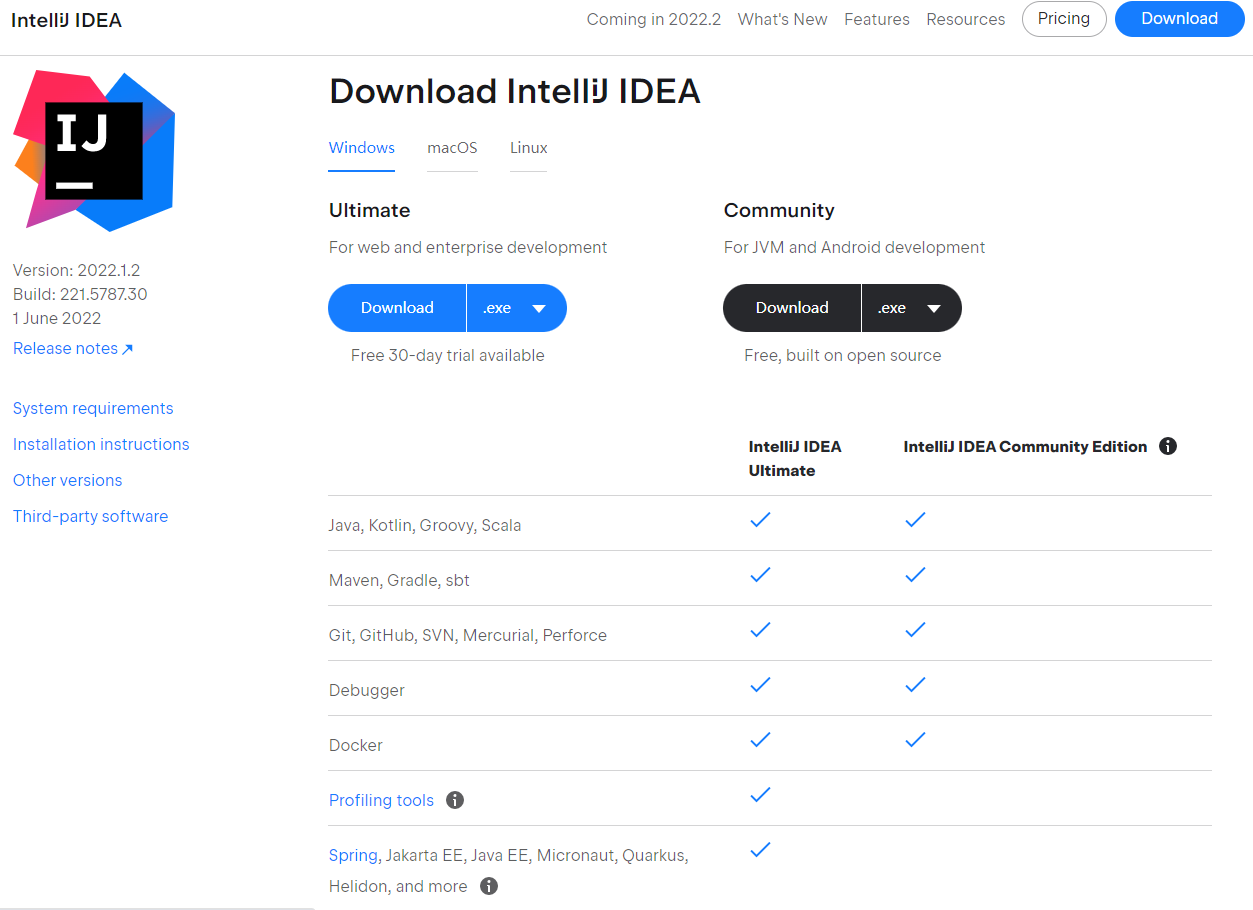Switch to the macOS tab
Screen dimensions: 1253x910
tap(452, 148)
